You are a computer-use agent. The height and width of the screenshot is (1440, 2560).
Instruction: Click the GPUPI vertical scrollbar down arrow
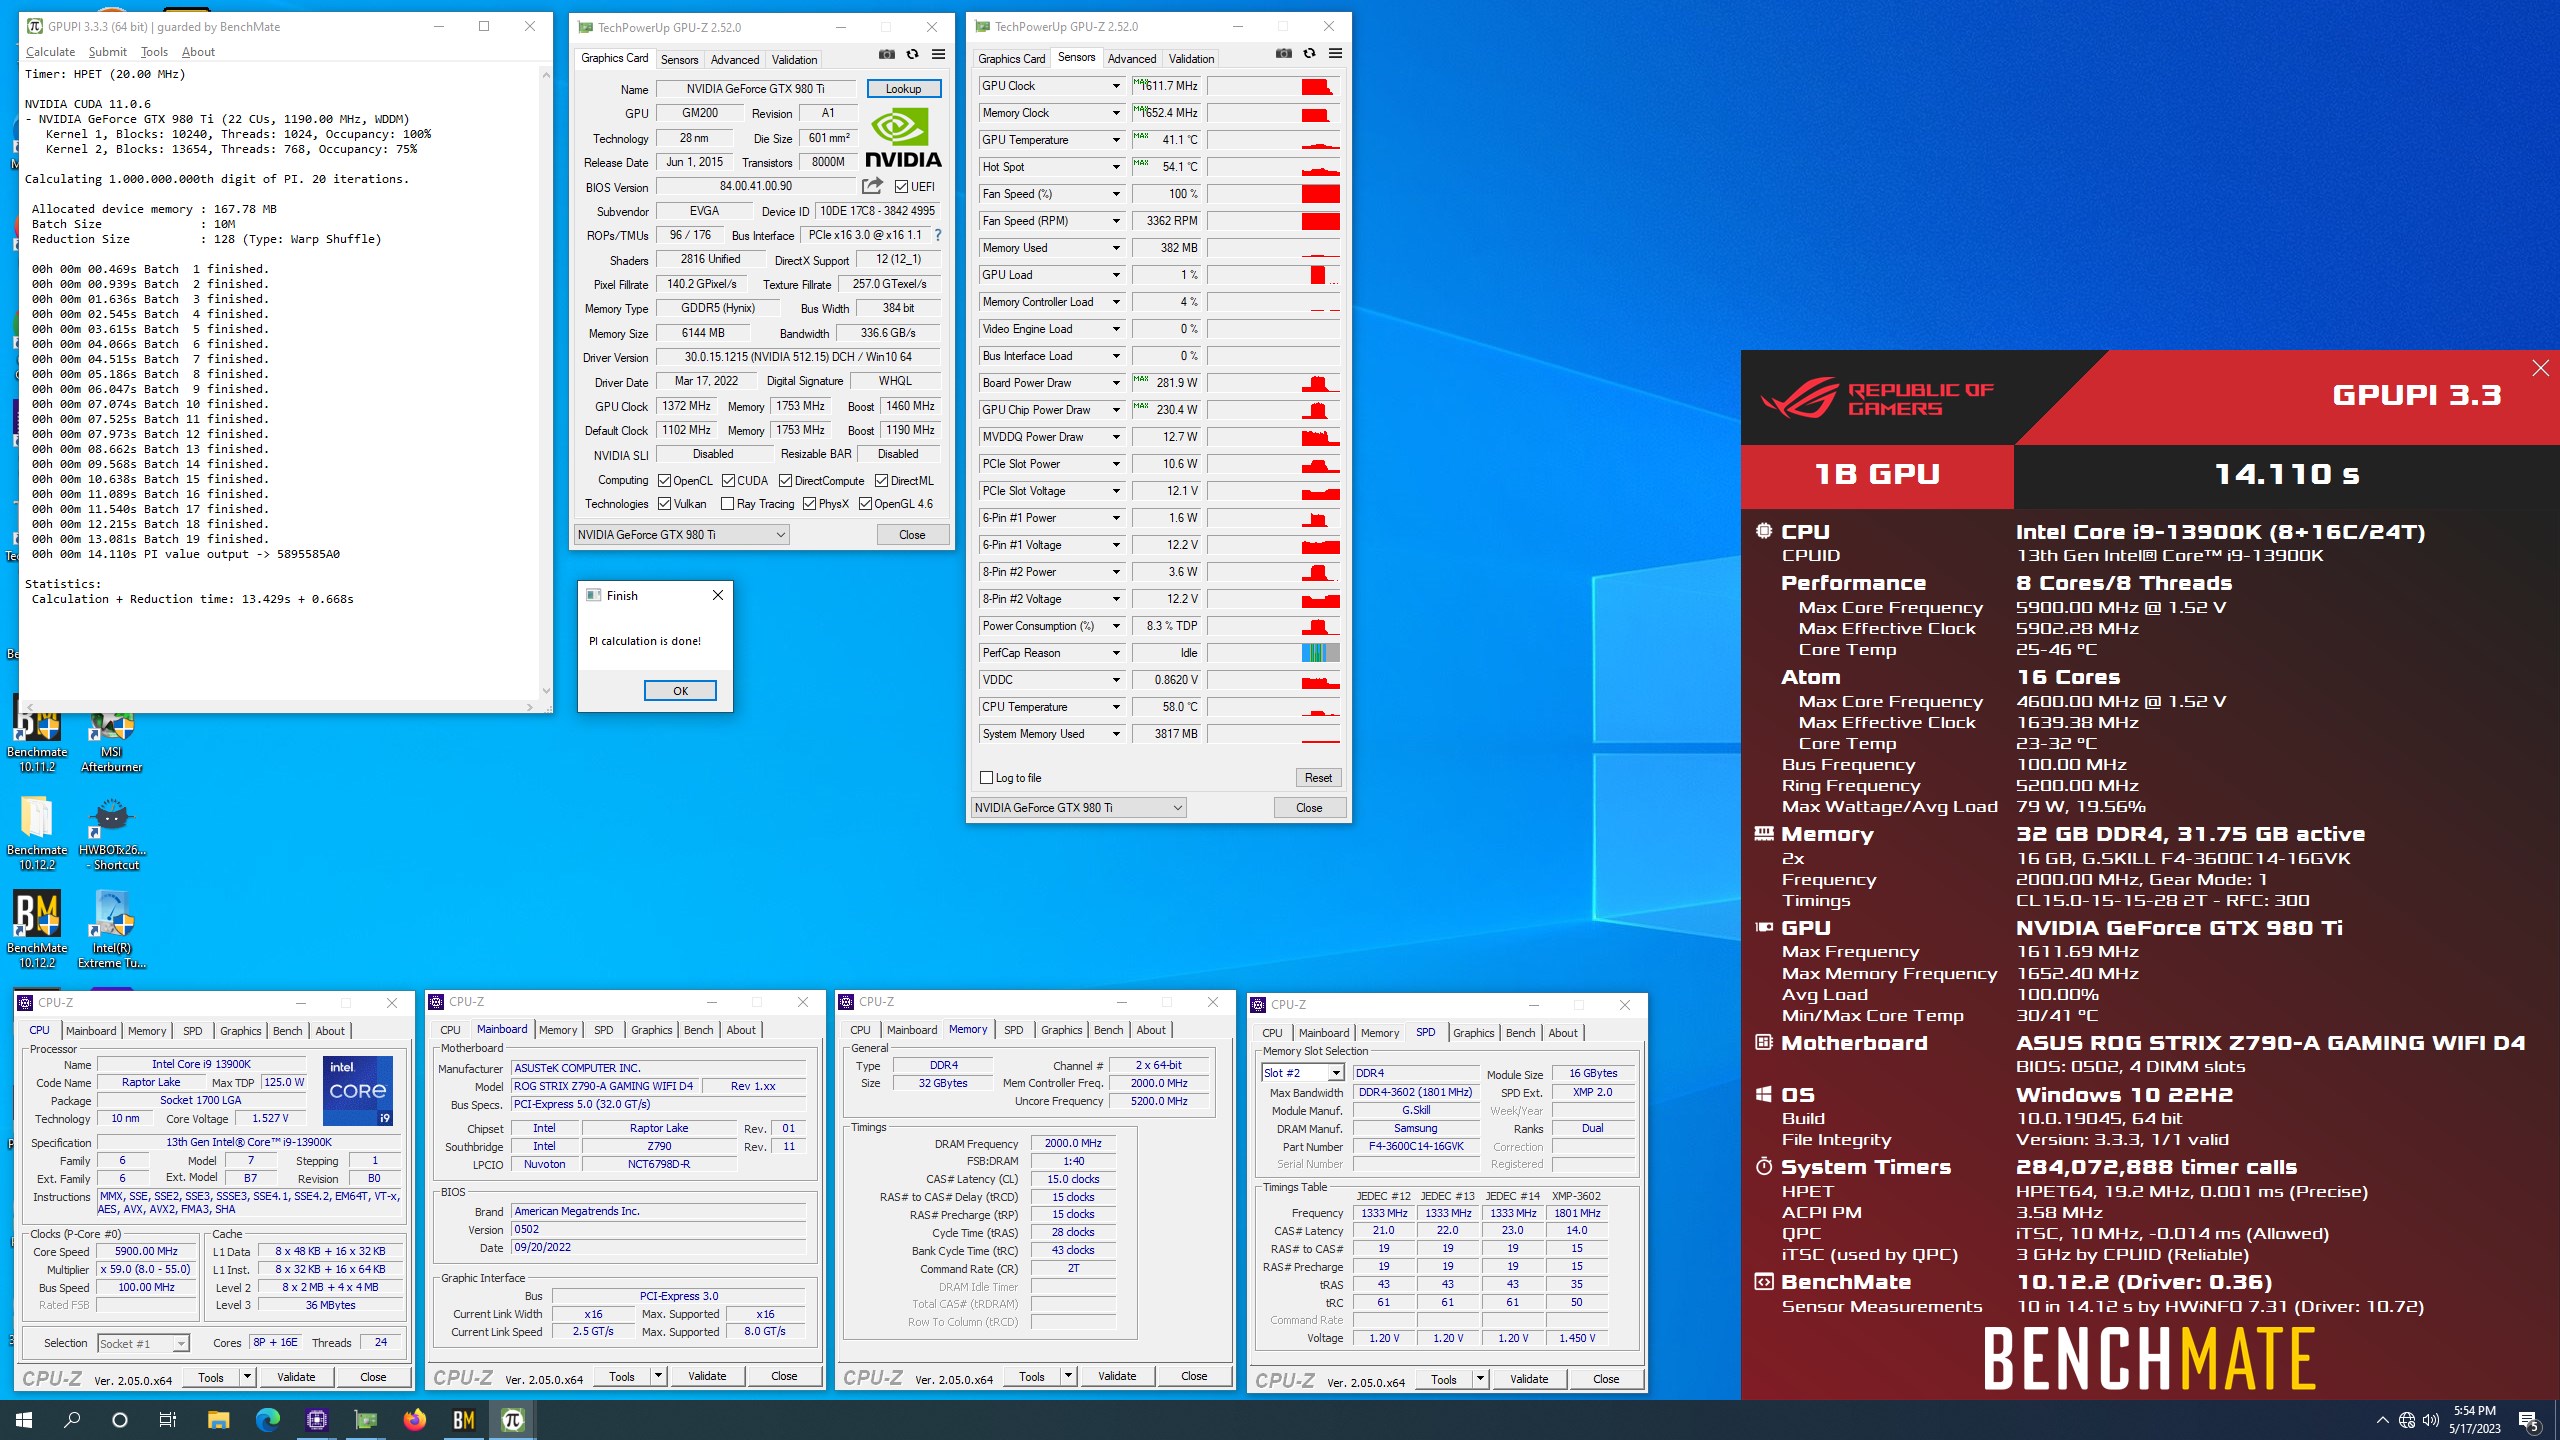(546, 690)
